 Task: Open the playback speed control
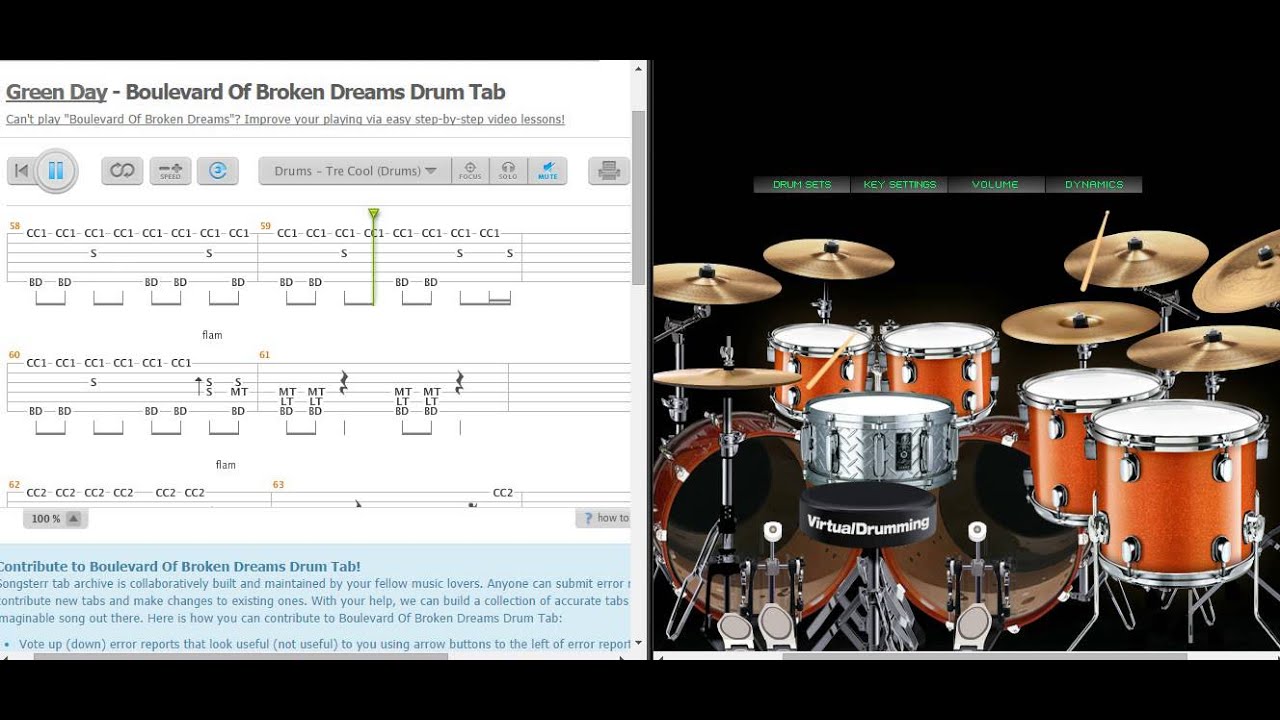(x=170, y=171)
